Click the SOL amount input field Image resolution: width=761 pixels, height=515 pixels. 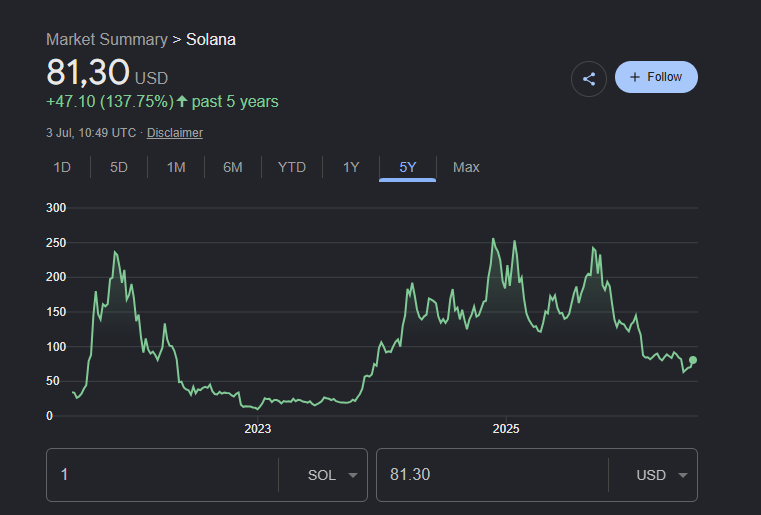[x=163, y=475]
